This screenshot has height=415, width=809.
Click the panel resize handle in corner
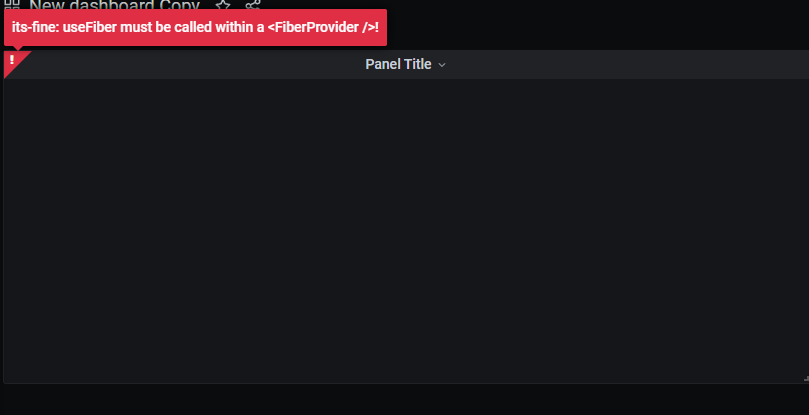coord(806,379)
